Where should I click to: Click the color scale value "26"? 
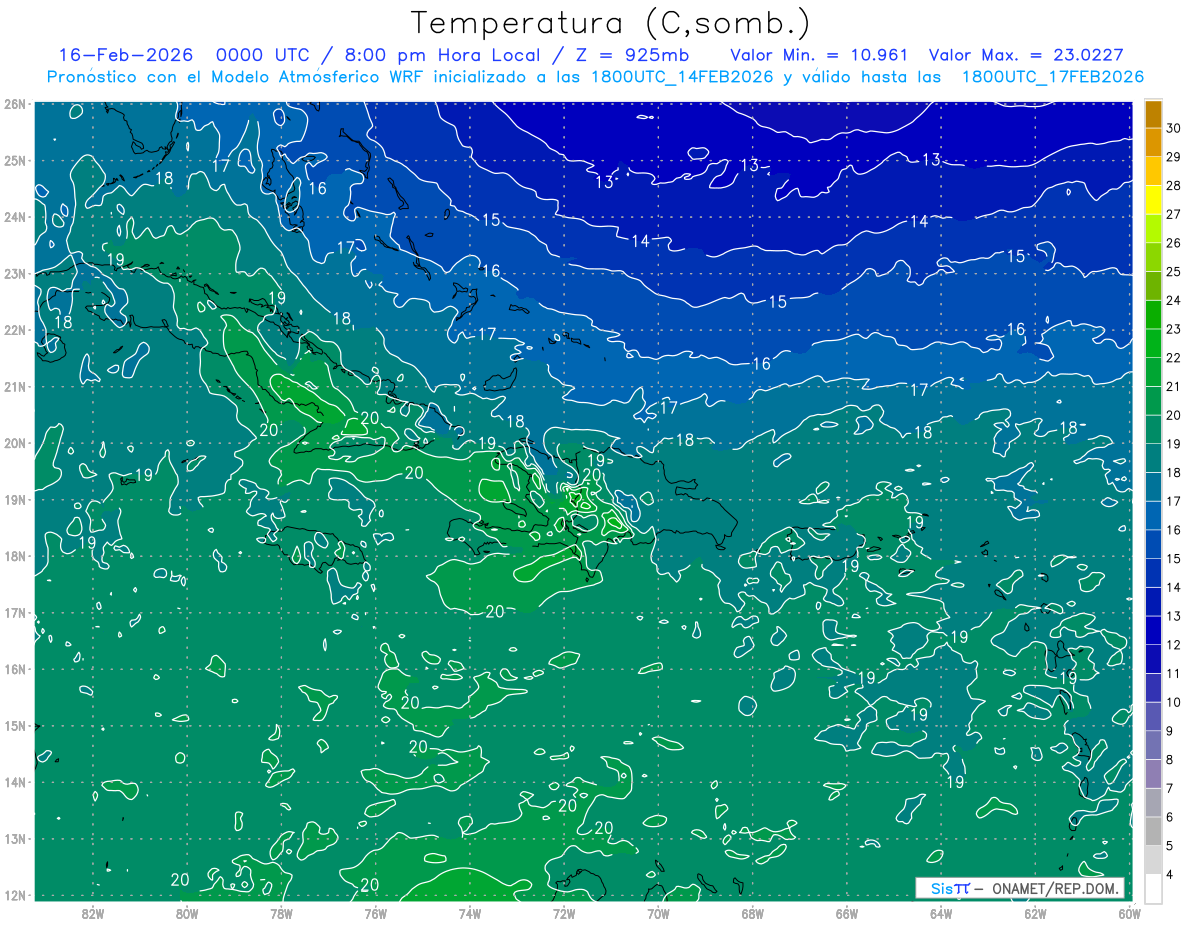pyautogui.click(x=1174, y=243)
